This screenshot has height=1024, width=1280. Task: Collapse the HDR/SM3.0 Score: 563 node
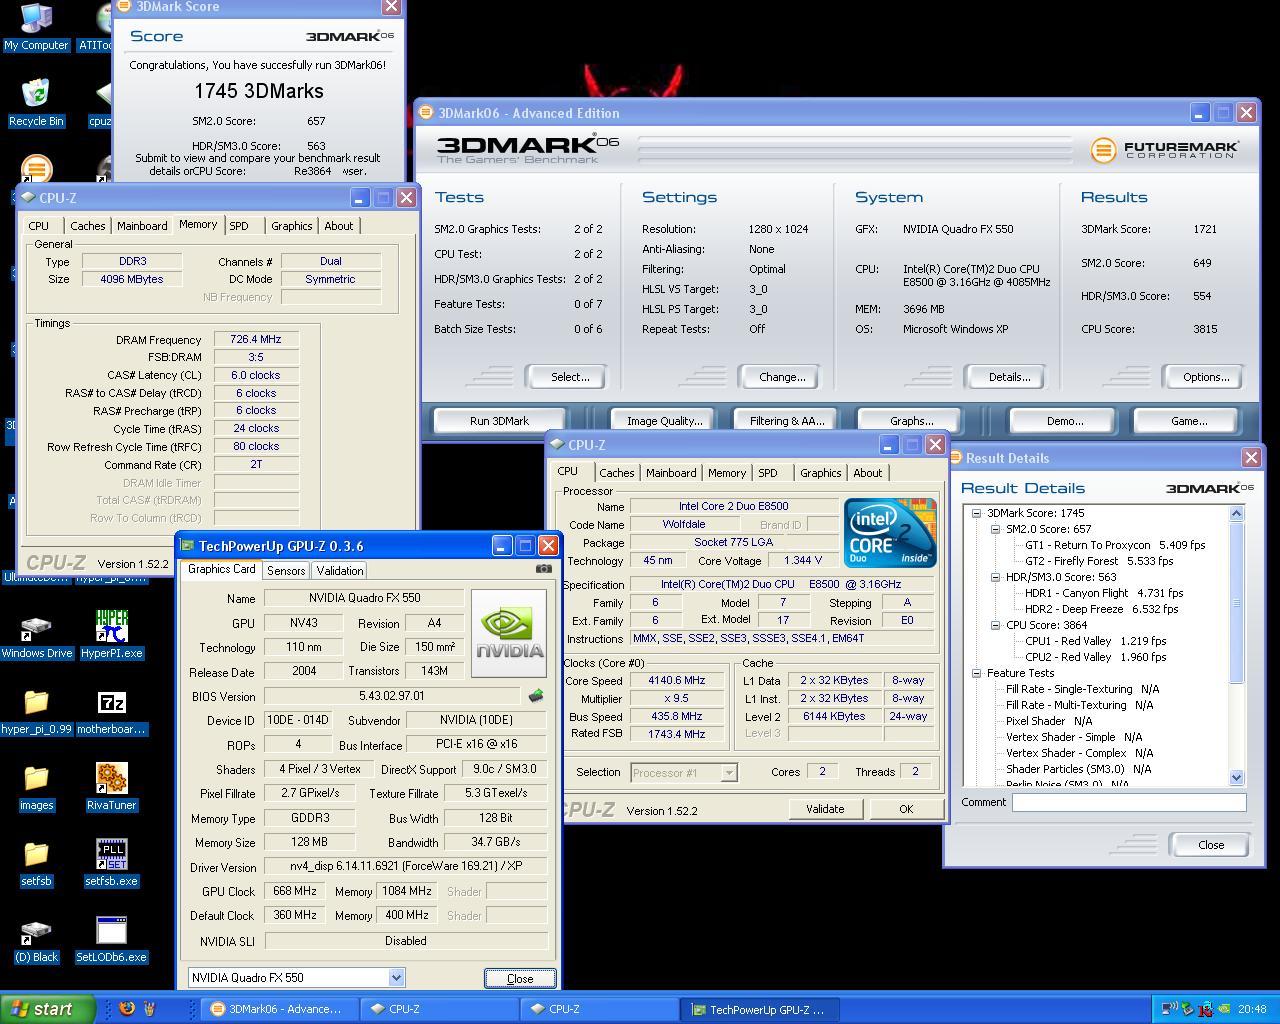[995, 577]
